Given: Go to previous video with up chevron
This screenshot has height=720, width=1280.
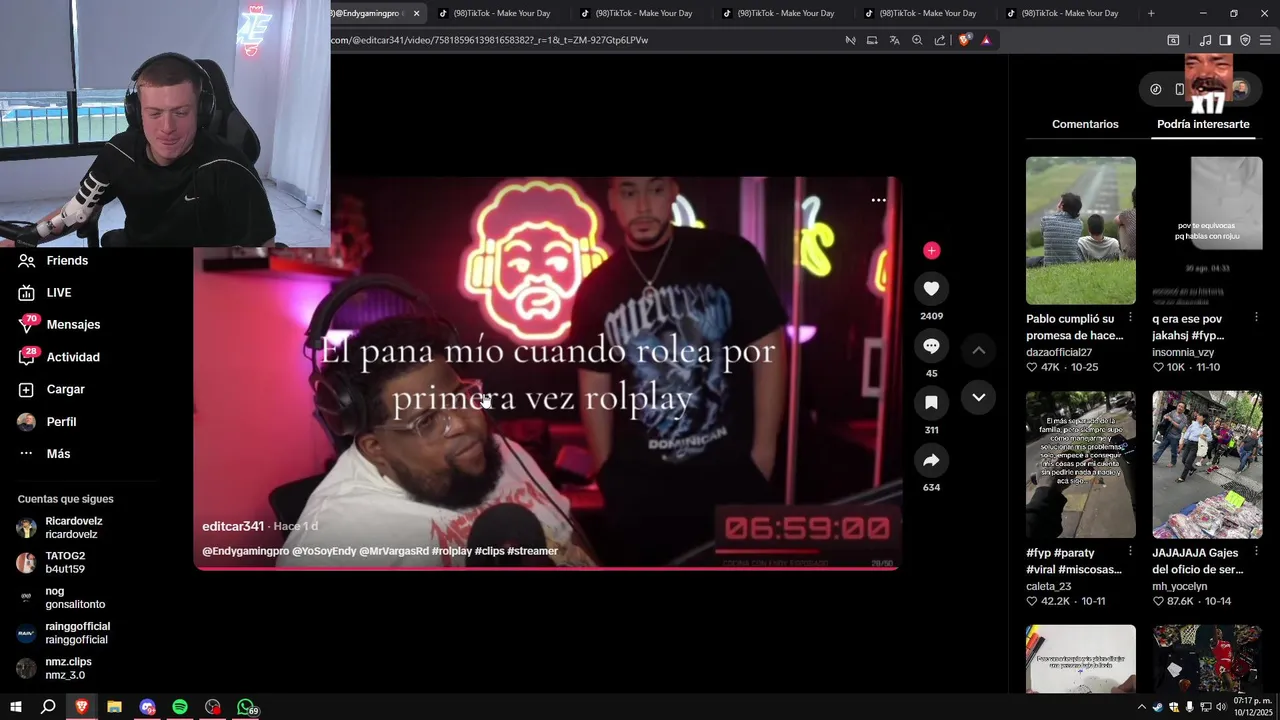Looking at the screenshot, I should [x=979, y=350].
